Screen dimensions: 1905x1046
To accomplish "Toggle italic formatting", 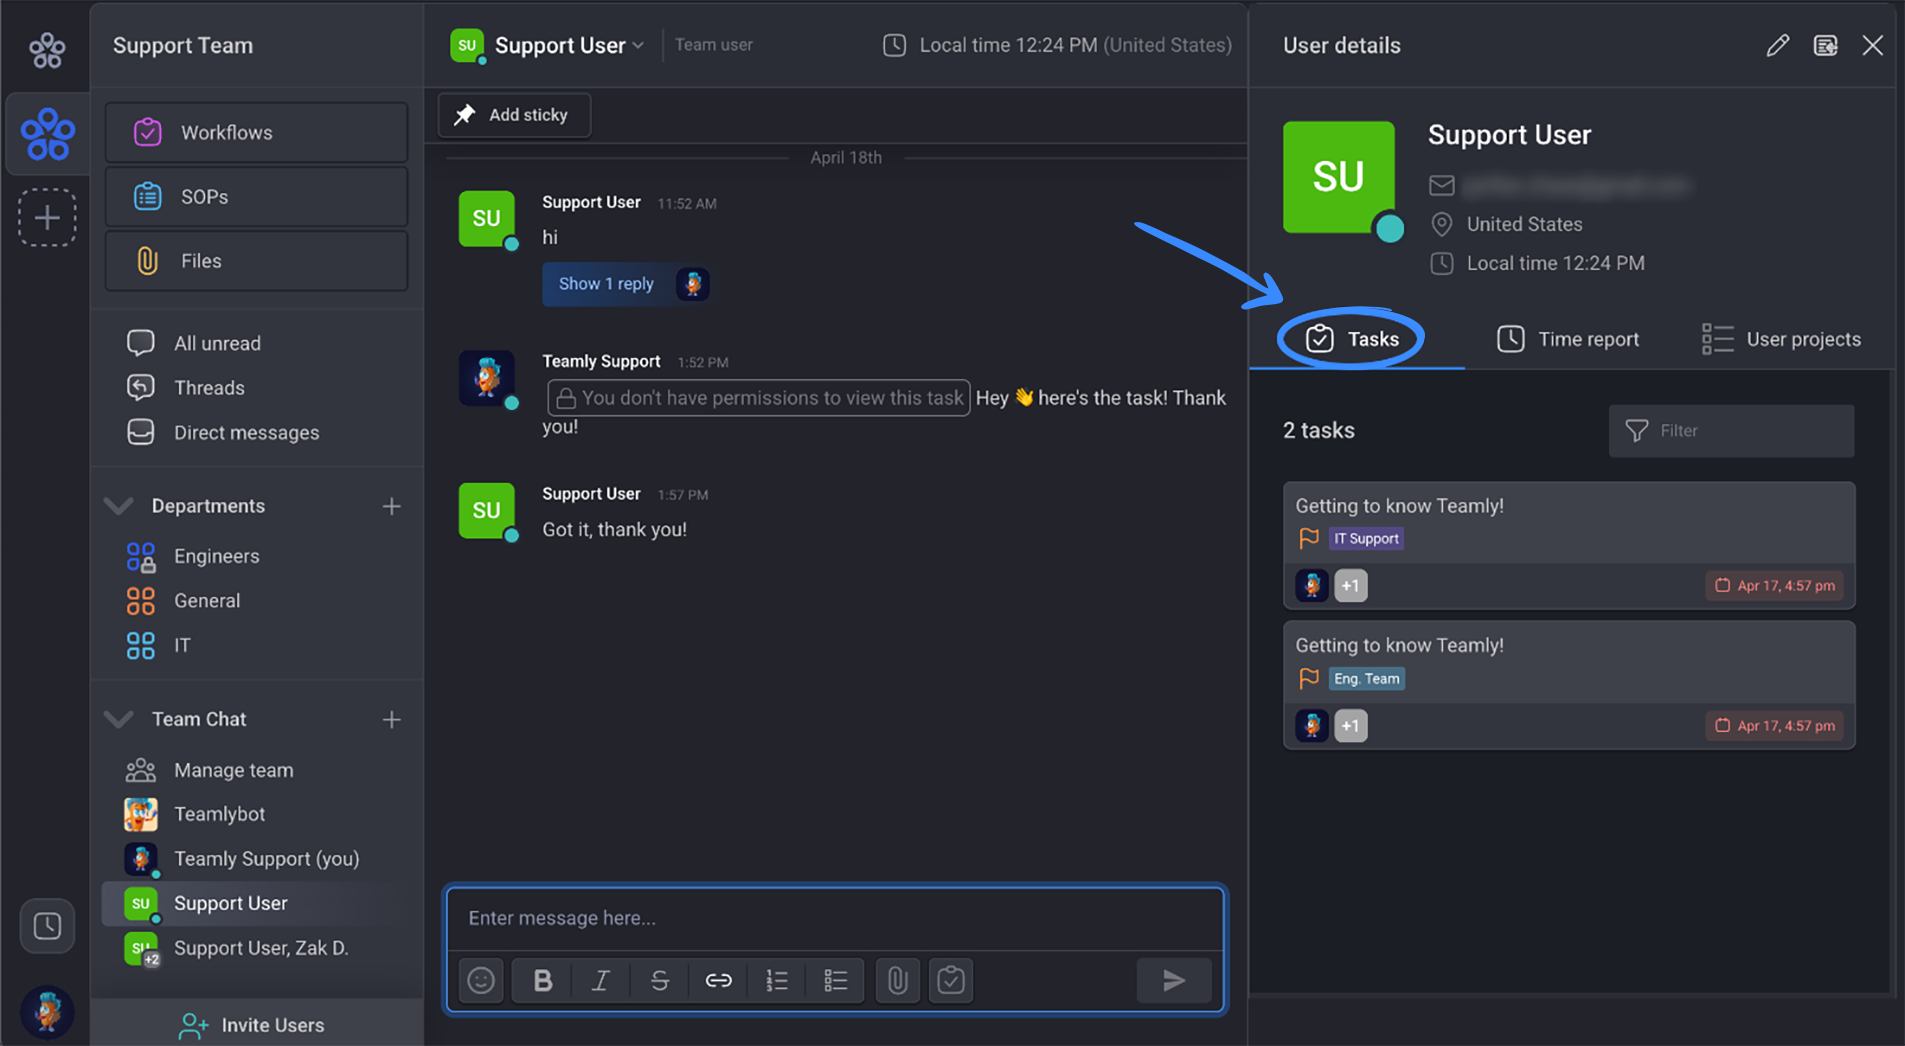I will click(600, 980).
